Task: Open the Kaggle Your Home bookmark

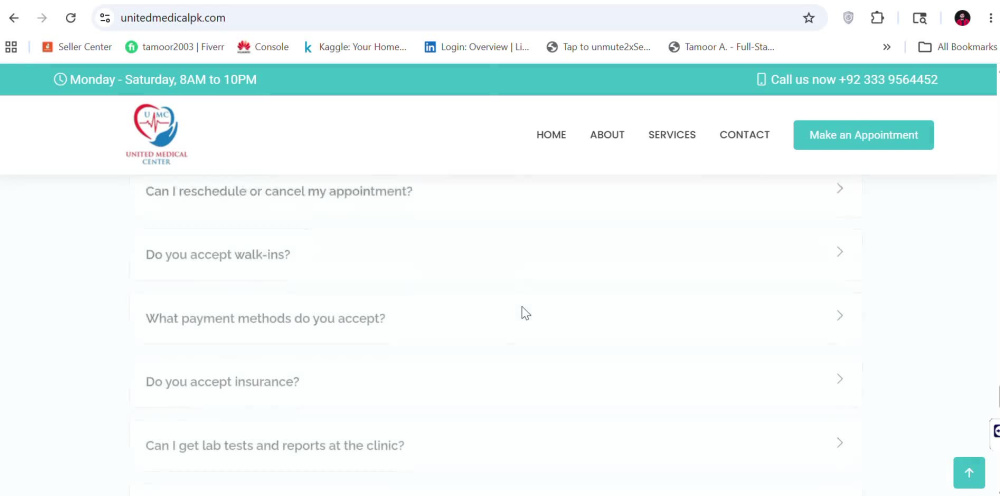Action: (355, 47)
